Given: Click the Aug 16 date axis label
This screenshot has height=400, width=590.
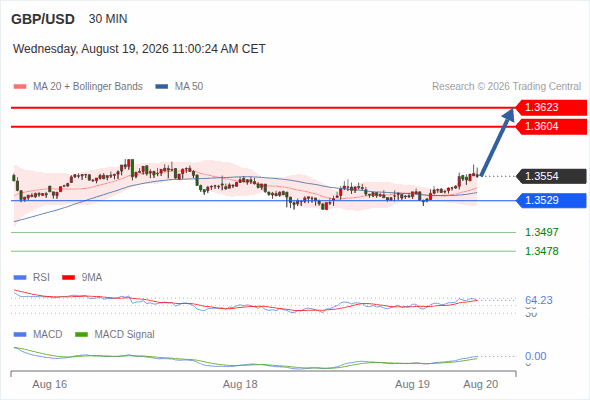Looking at the screenshot, I should tap(50, 385).
